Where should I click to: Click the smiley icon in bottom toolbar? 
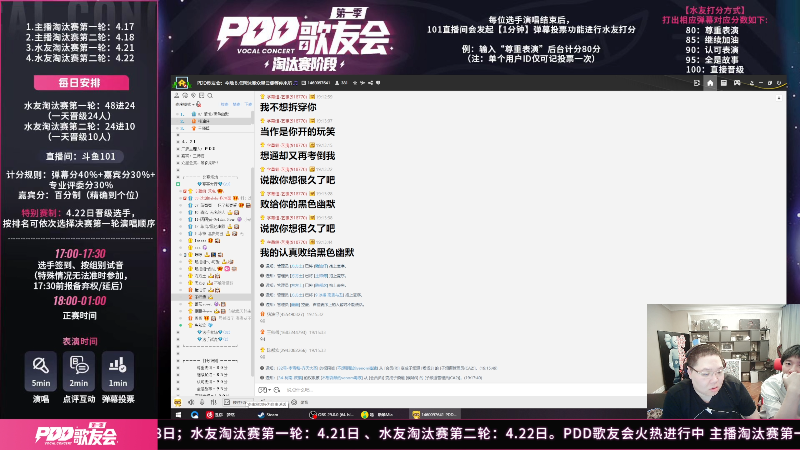click(294, 403)
